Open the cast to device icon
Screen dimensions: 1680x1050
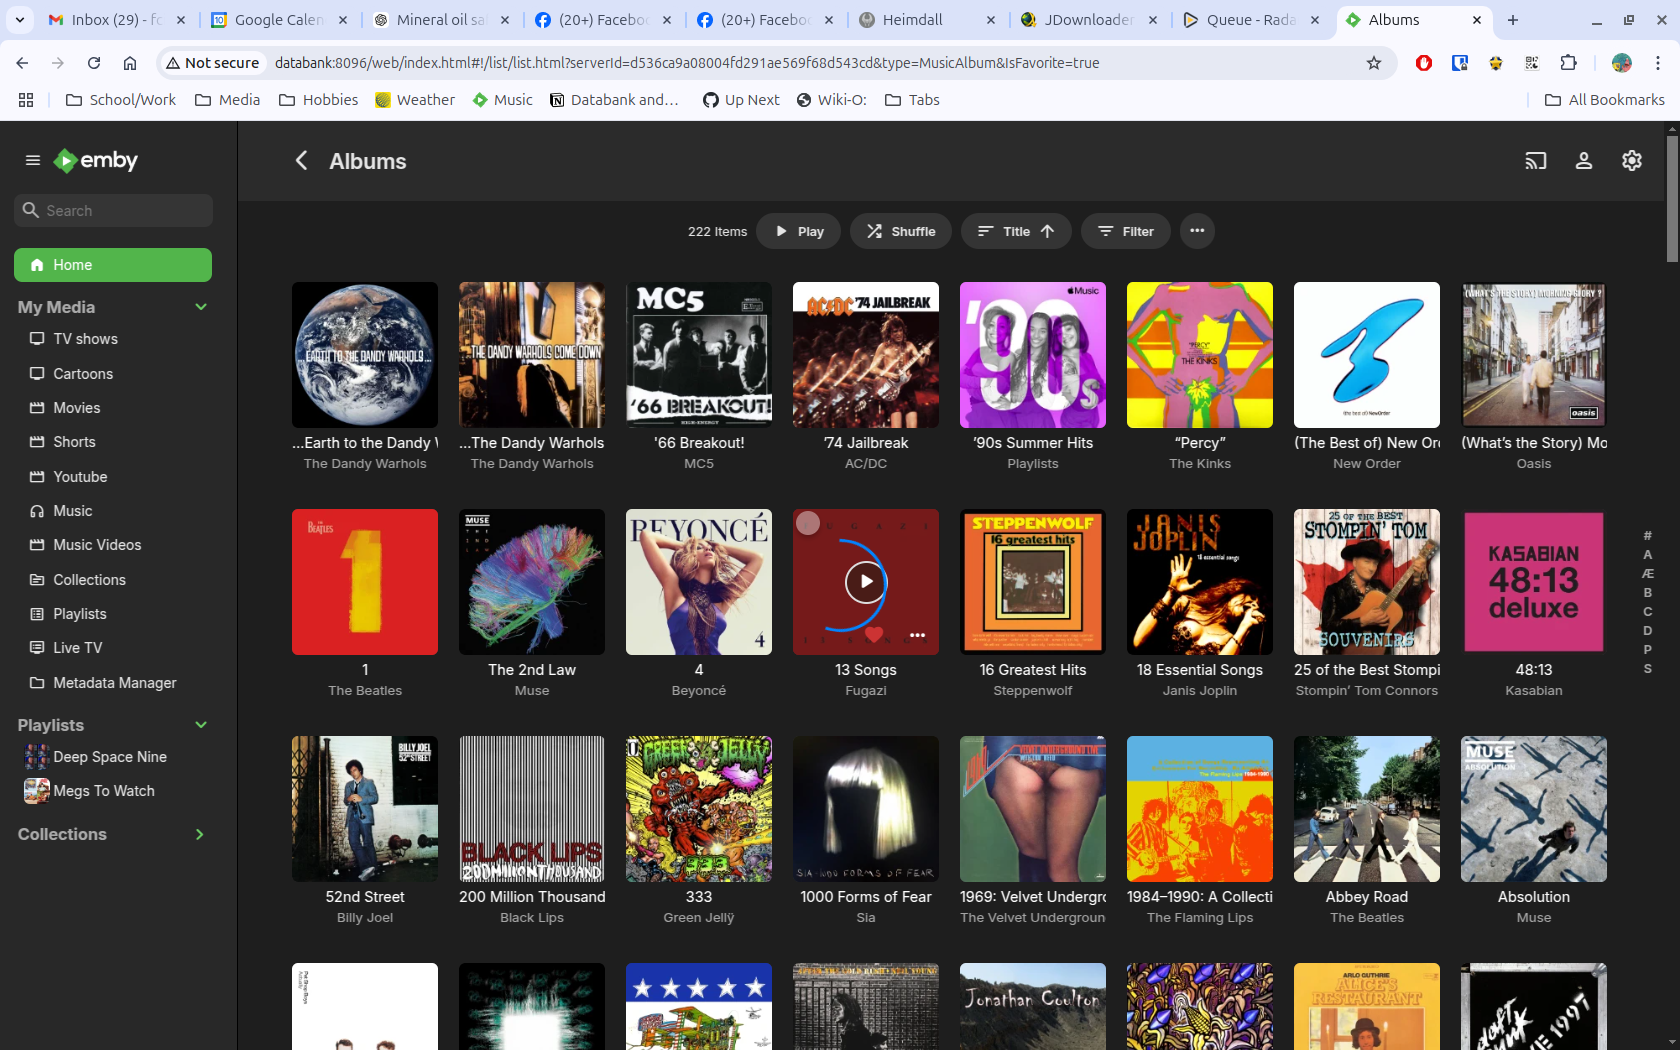(1536, 161)
